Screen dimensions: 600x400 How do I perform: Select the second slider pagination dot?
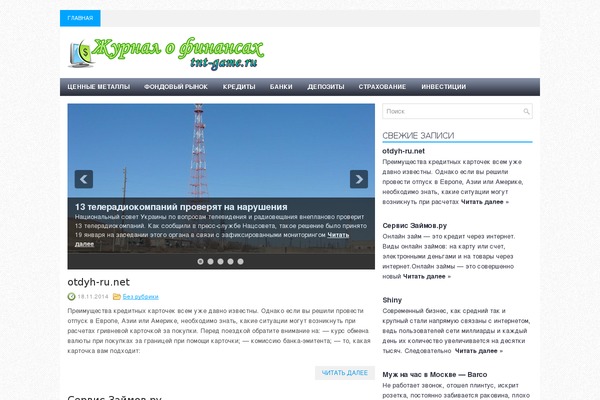point(210,261)
